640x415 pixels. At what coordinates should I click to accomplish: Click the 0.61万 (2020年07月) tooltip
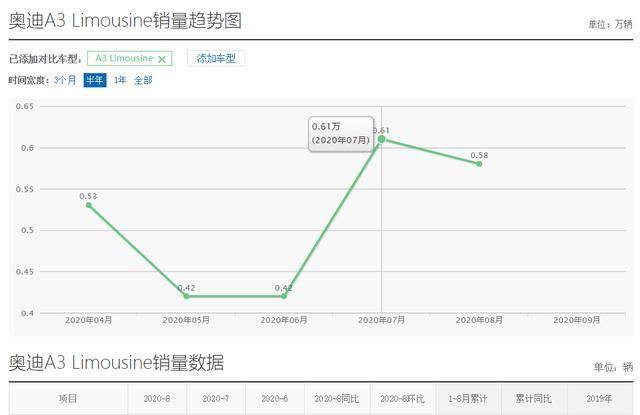(341, 134)
